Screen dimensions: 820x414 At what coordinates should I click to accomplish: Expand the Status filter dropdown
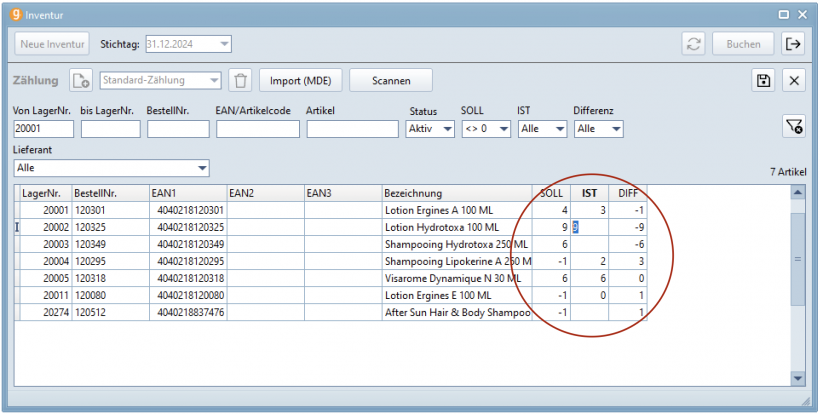click(x=447, y=129)
